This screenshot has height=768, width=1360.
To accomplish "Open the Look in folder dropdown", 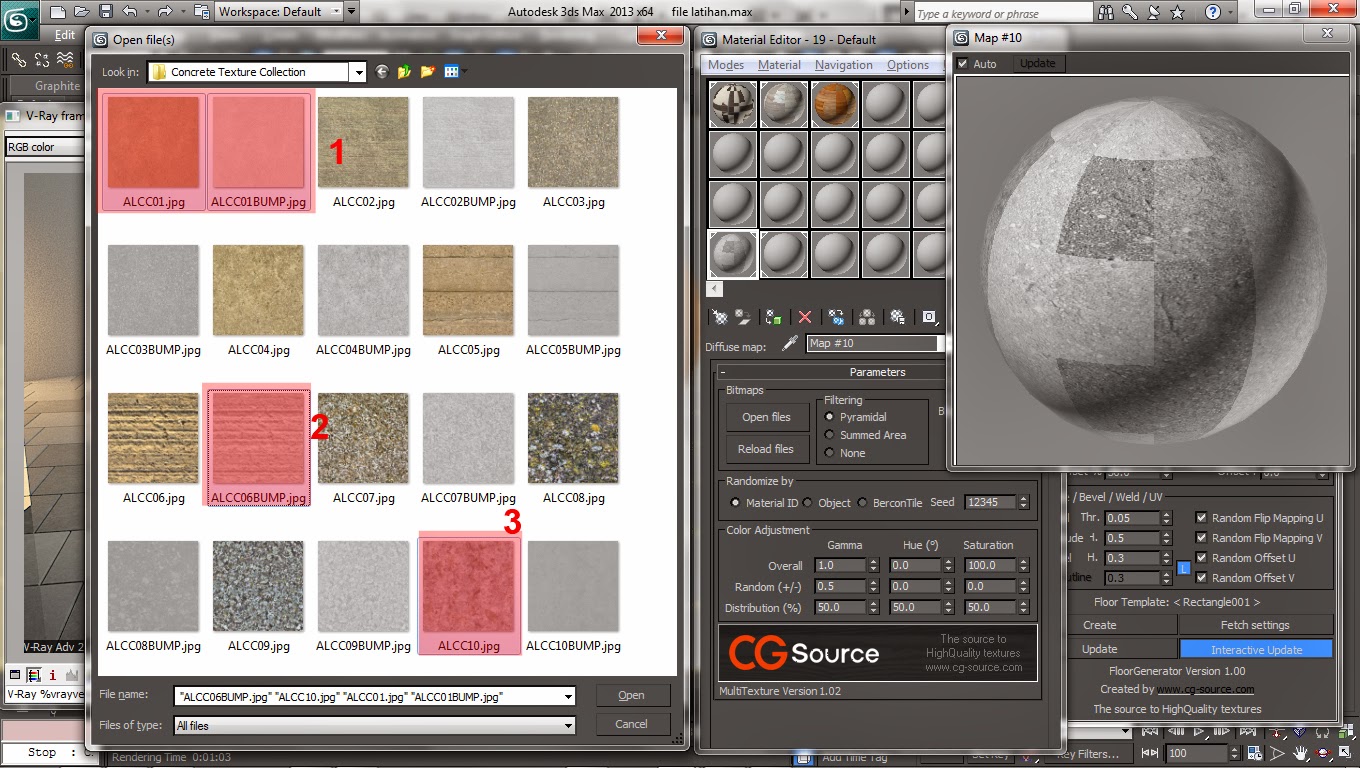I will (358, 71).
